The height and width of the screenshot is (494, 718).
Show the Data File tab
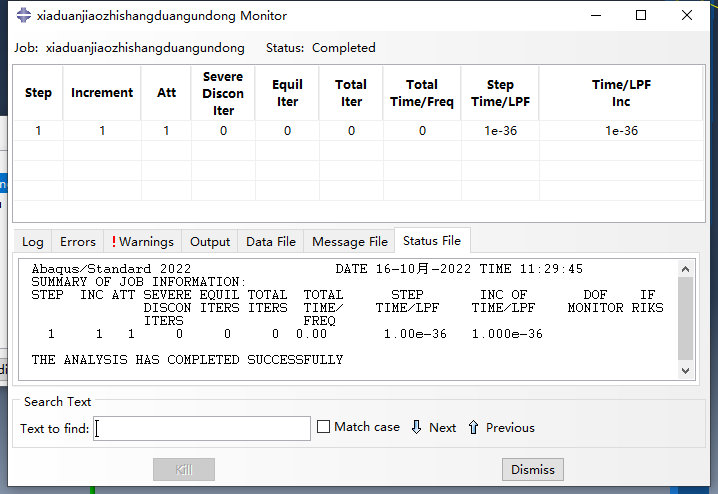pyautogui.click(x=271, y=241)
